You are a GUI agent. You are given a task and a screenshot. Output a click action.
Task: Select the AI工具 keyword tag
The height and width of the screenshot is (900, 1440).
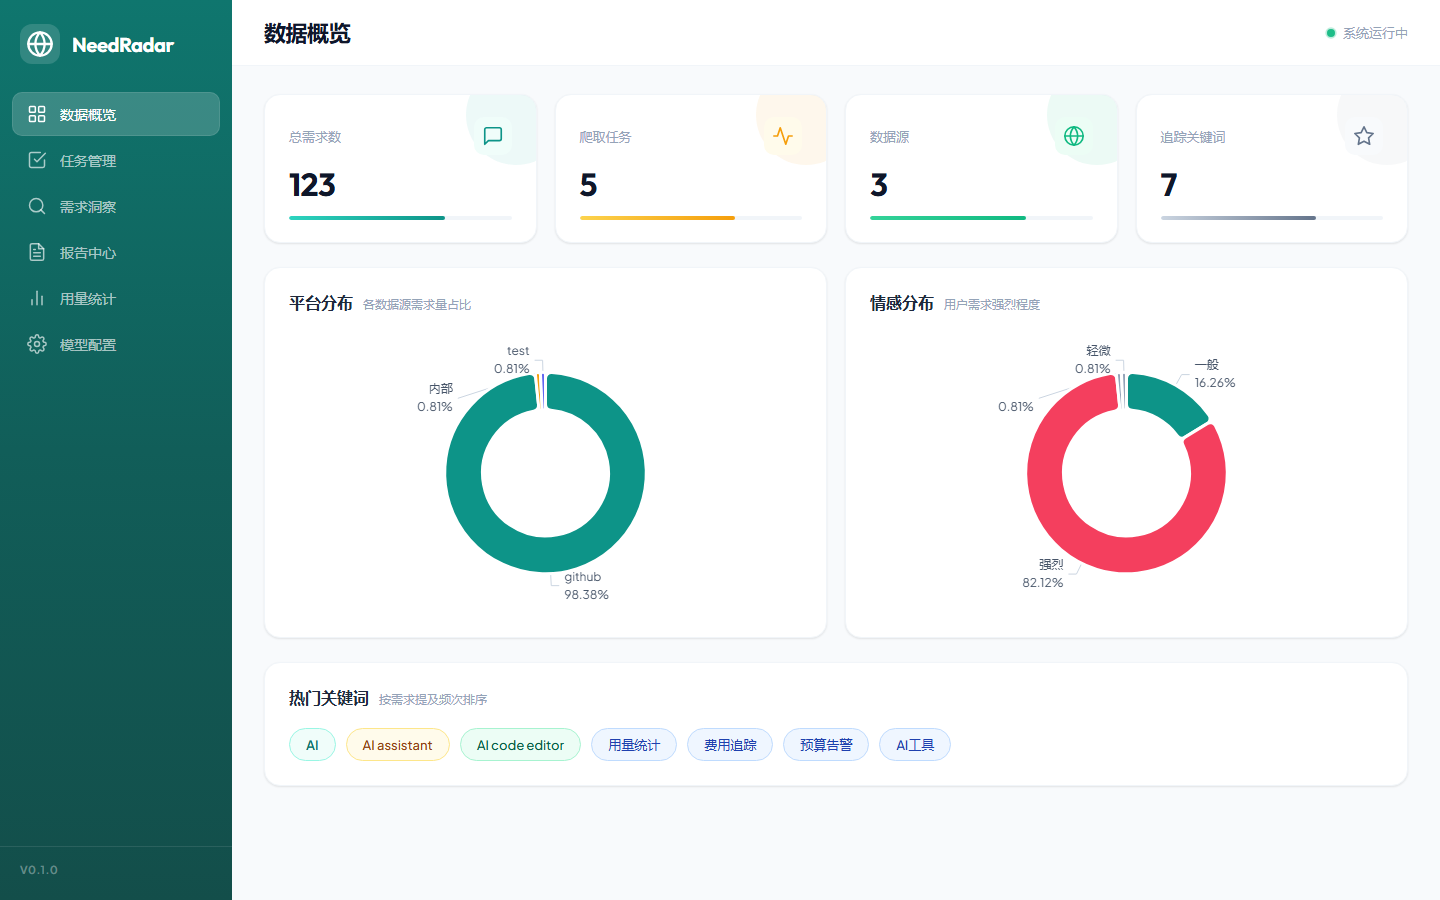[x=915, y=745]
